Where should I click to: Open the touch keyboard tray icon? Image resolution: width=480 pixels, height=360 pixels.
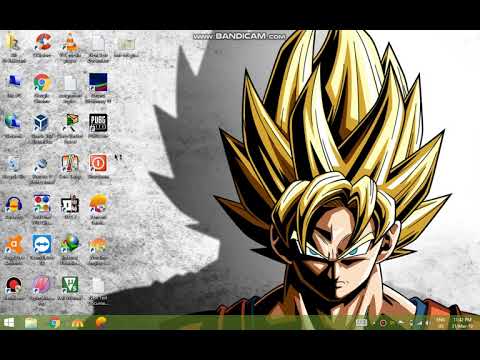click(x=361, y=323)
